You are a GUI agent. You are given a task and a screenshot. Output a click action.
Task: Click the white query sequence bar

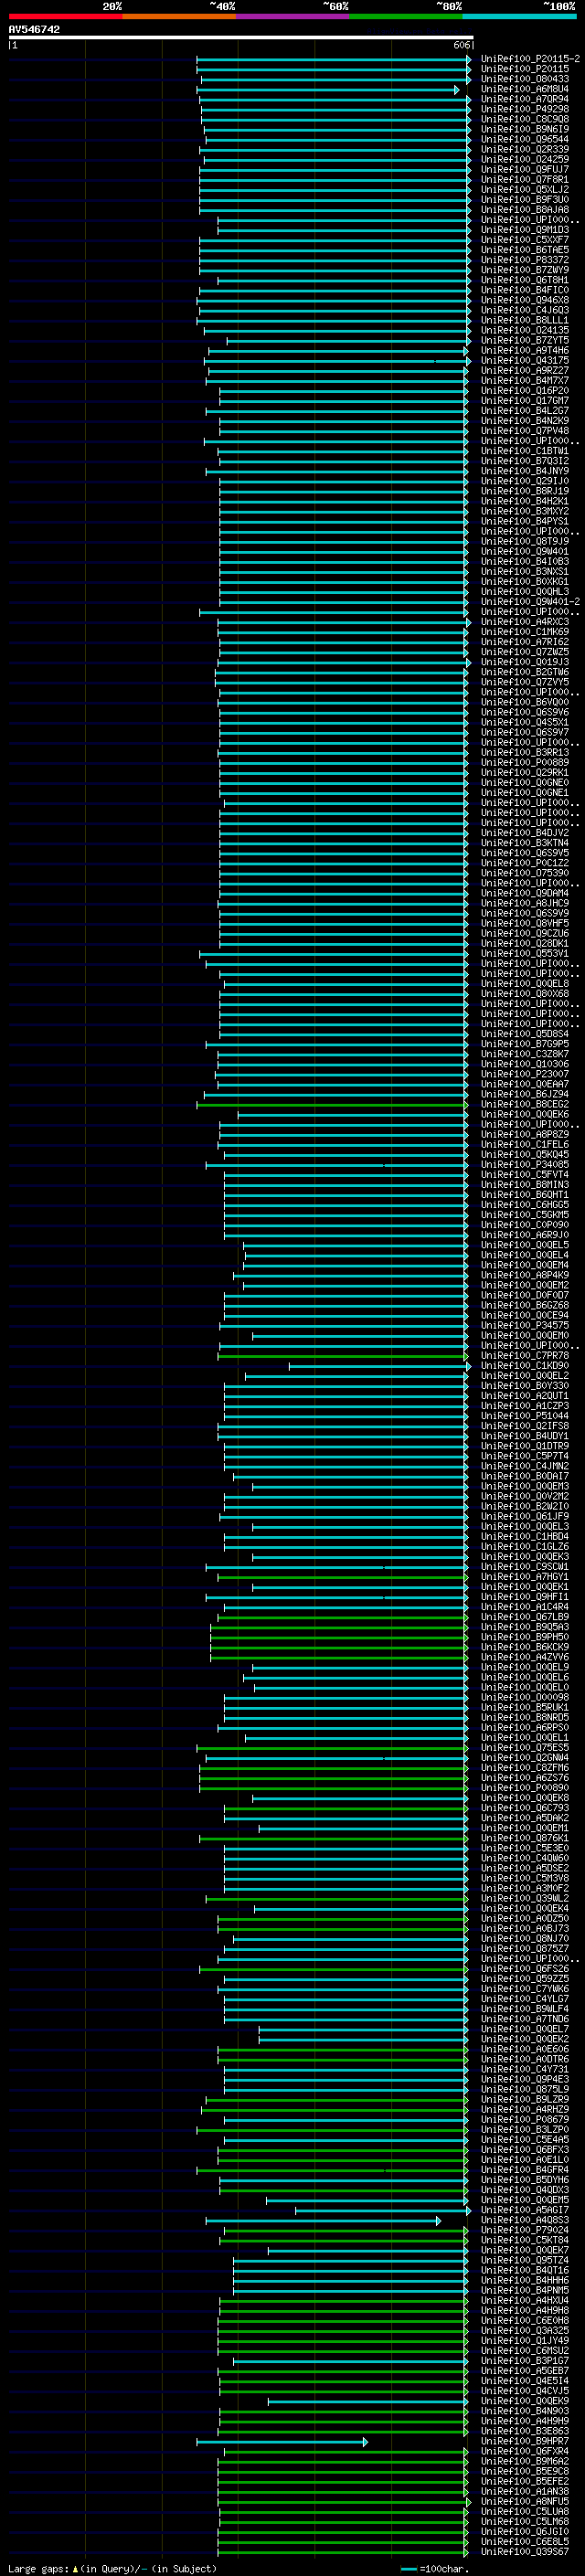click(241, 38)
